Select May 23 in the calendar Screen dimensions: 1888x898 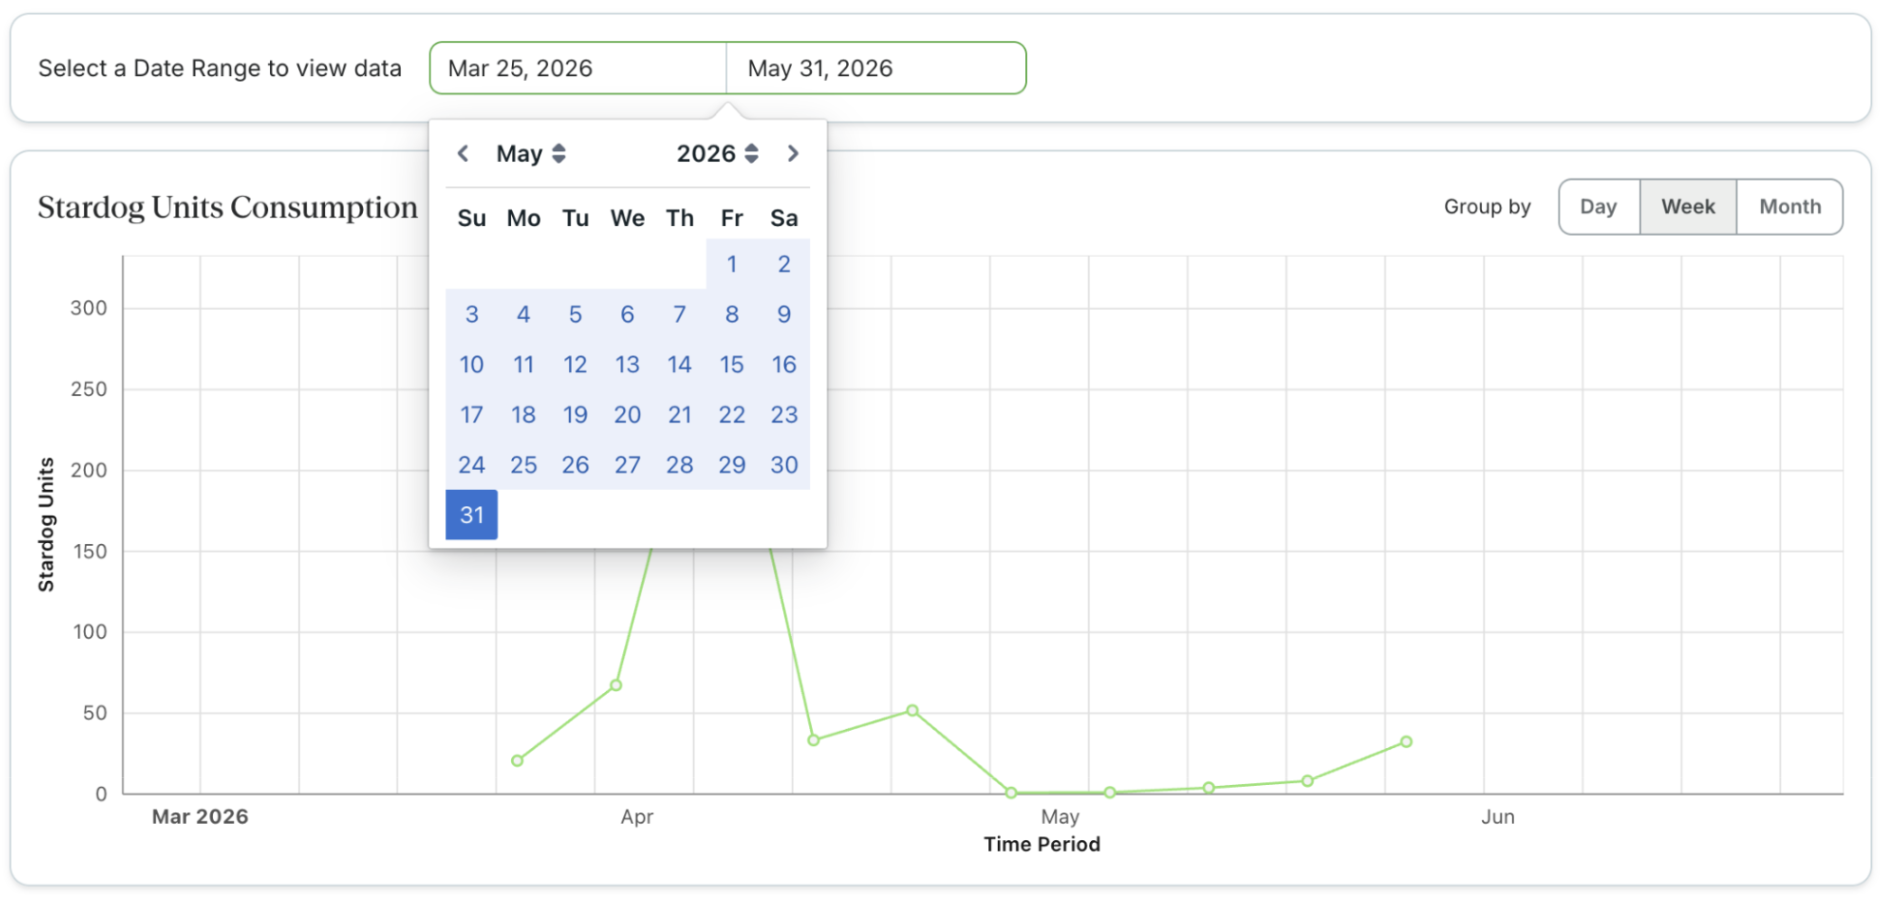(784, 414)
